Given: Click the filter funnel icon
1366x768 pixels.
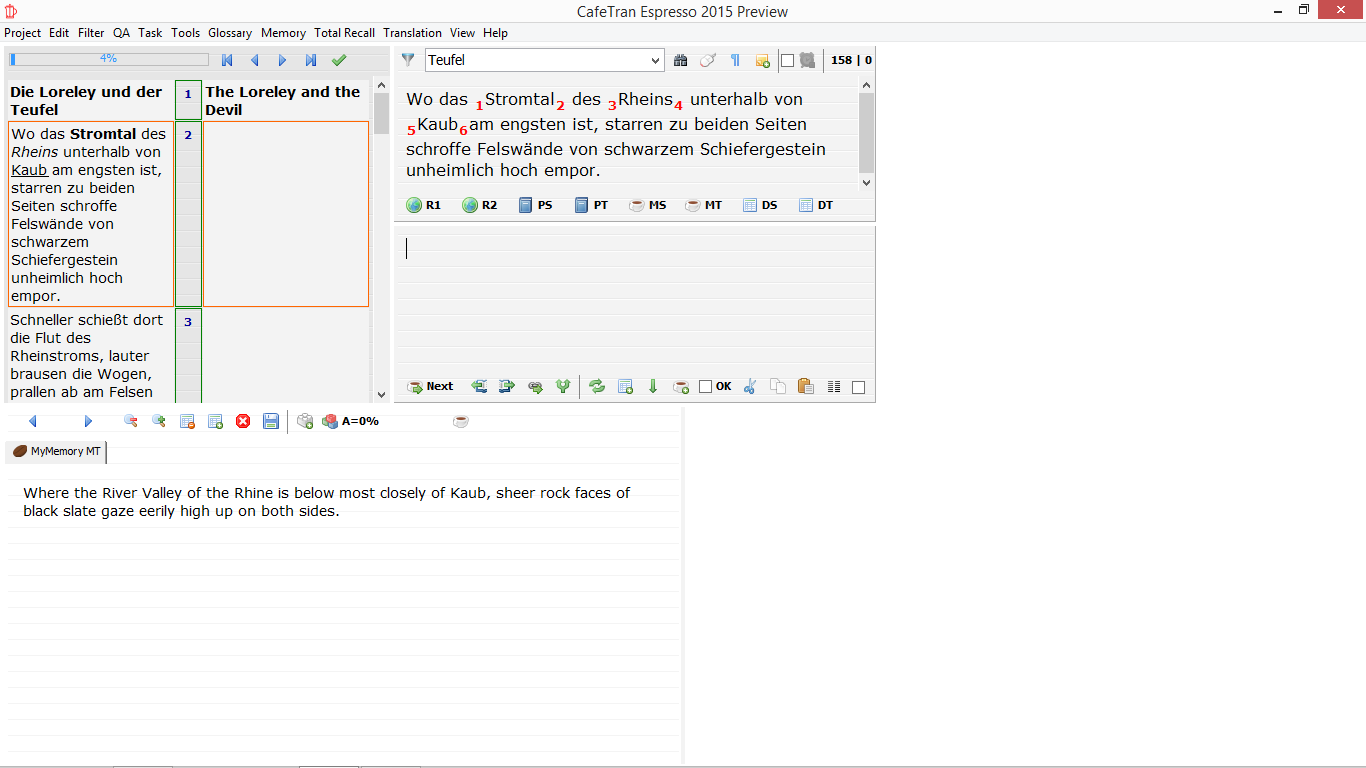Looking at the screenshot, I should click(x=408, y=60).
